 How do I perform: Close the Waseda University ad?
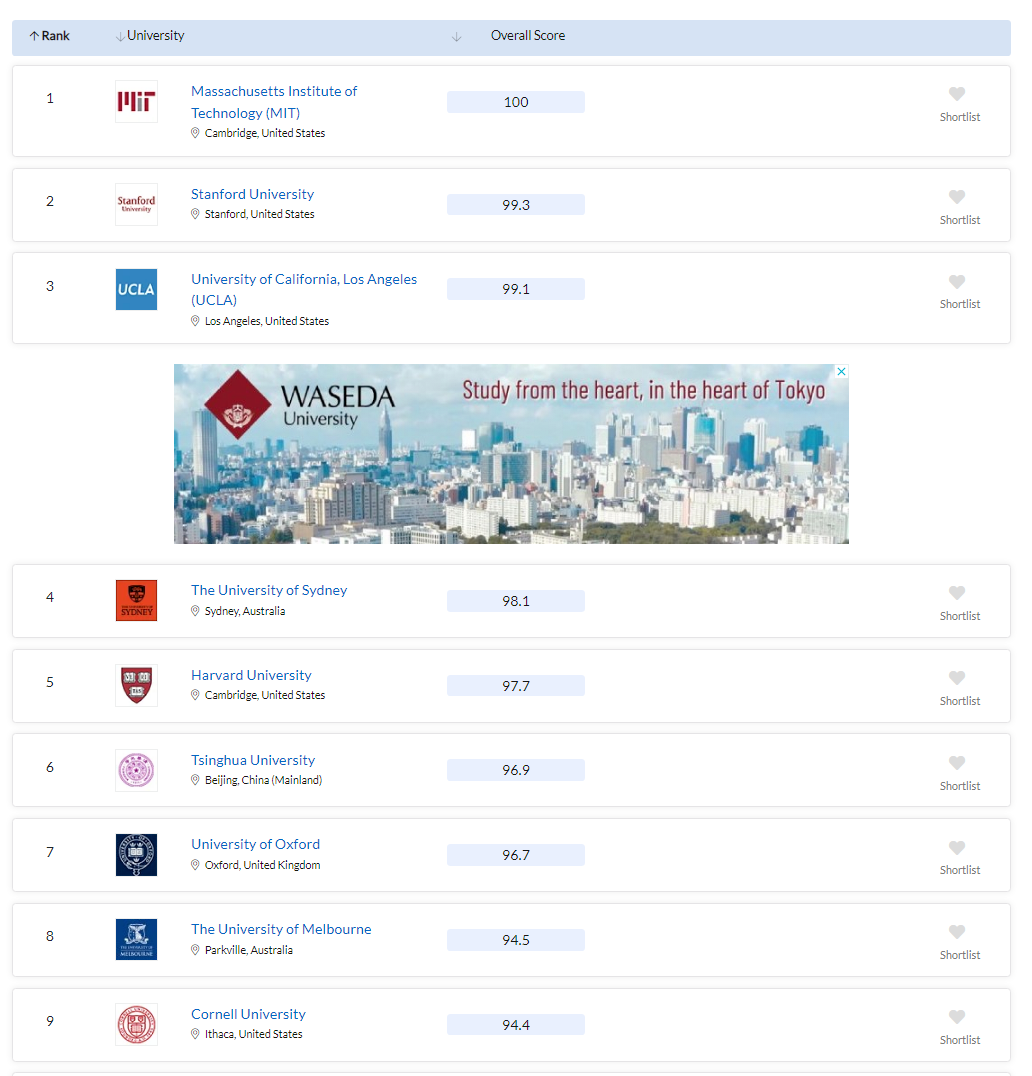[x=841, y=371]
